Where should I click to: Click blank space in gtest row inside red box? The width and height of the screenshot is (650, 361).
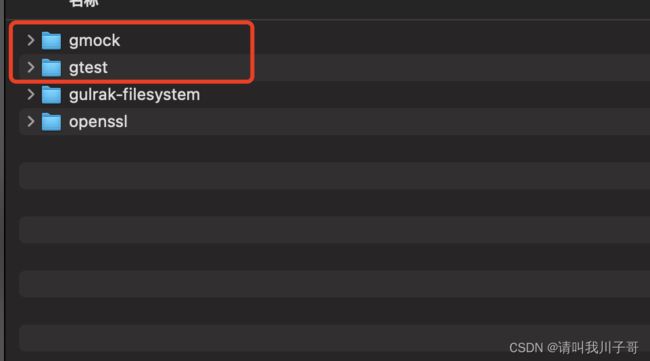pyautogui.click(x=178, y=68)
